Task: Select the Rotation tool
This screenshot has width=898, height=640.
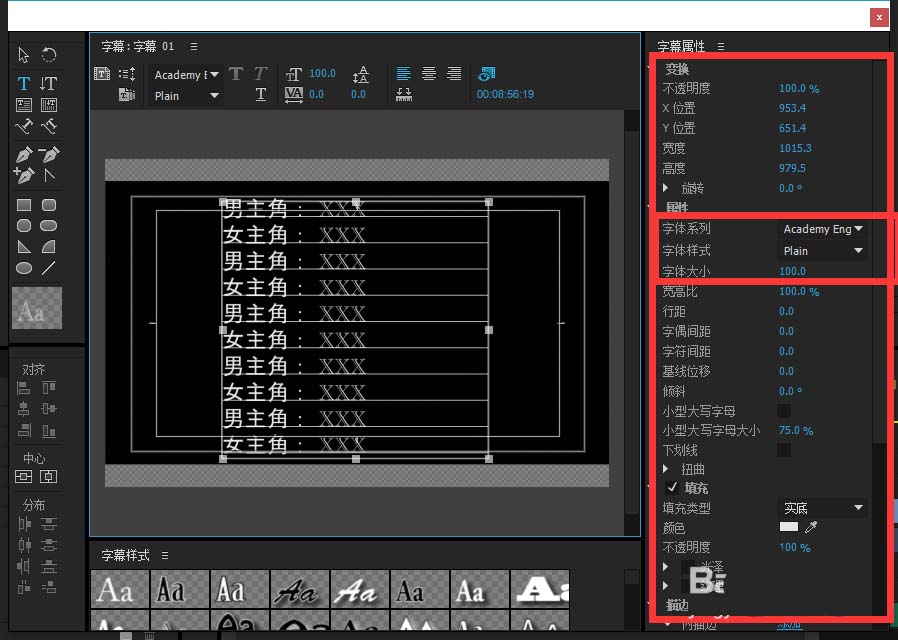Action: [x=49, y=56]
